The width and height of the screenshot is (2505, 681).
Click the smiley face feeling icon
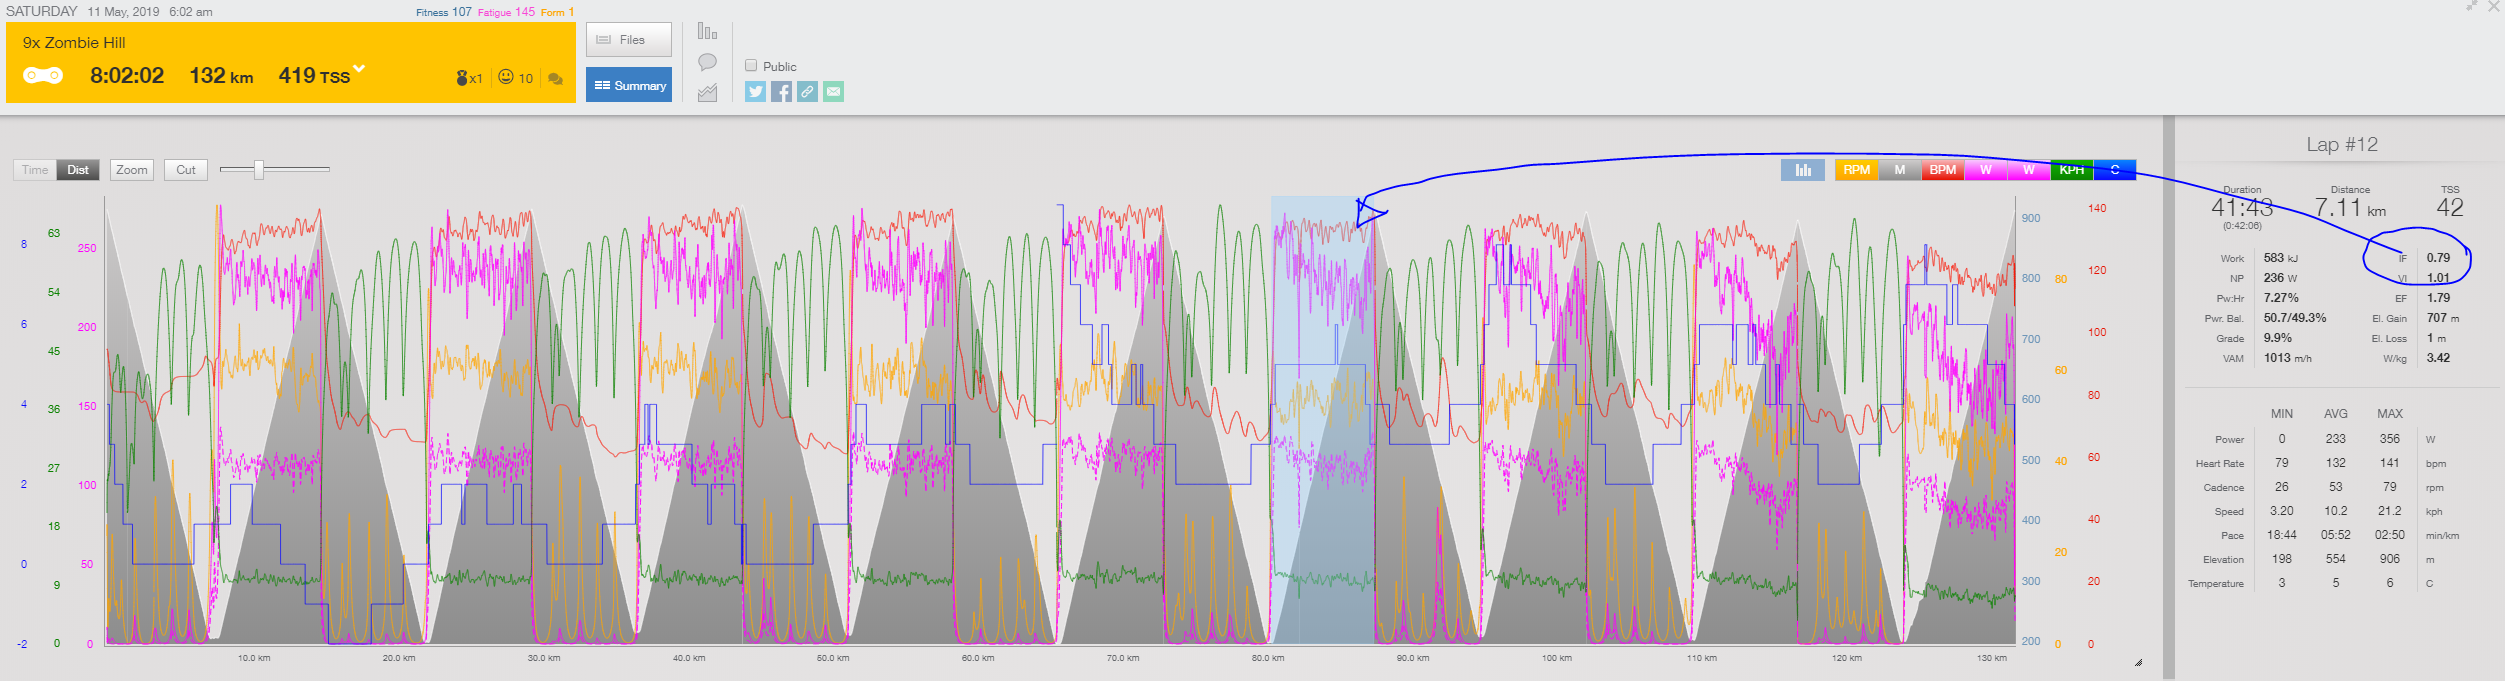pyautogui.click(x=506, y=77)
